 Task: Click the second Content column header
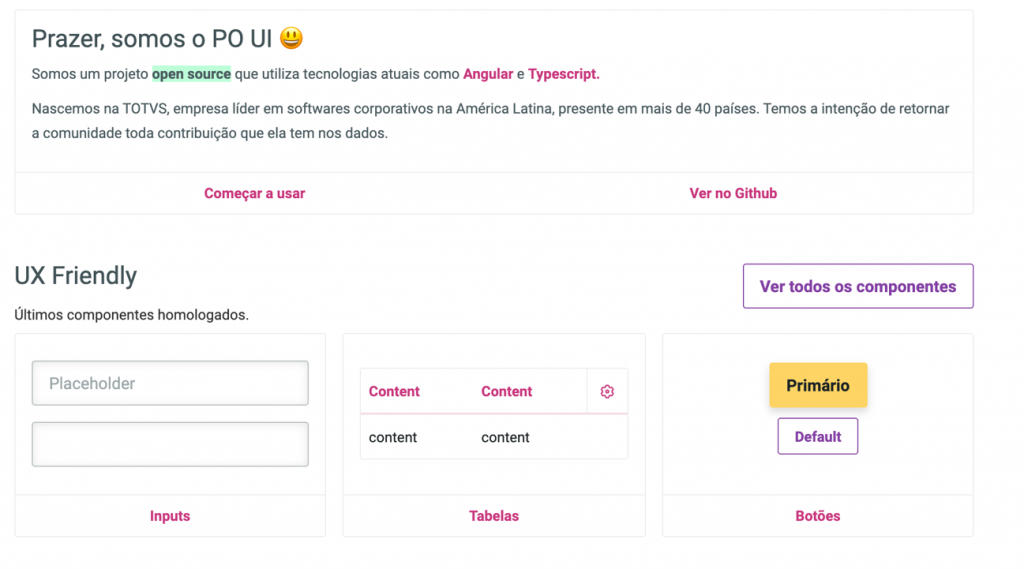click(x=507, y=391)
